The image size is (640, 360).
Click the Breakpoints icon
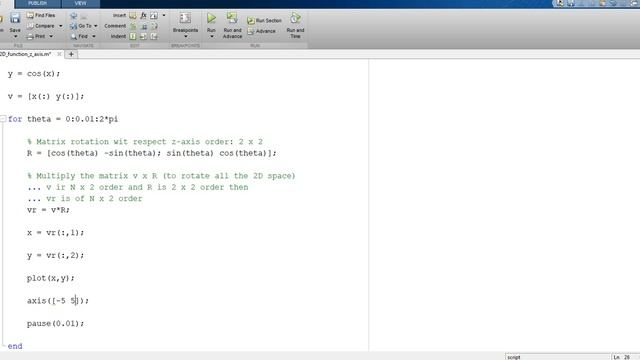point(185,18)
